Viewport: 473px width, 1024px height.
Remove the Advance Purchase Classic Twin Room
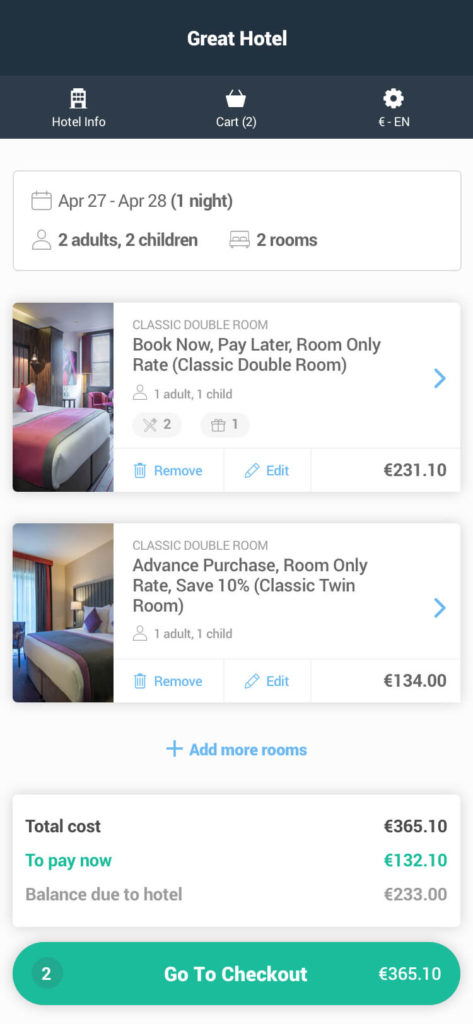click(x=168, y=681)
